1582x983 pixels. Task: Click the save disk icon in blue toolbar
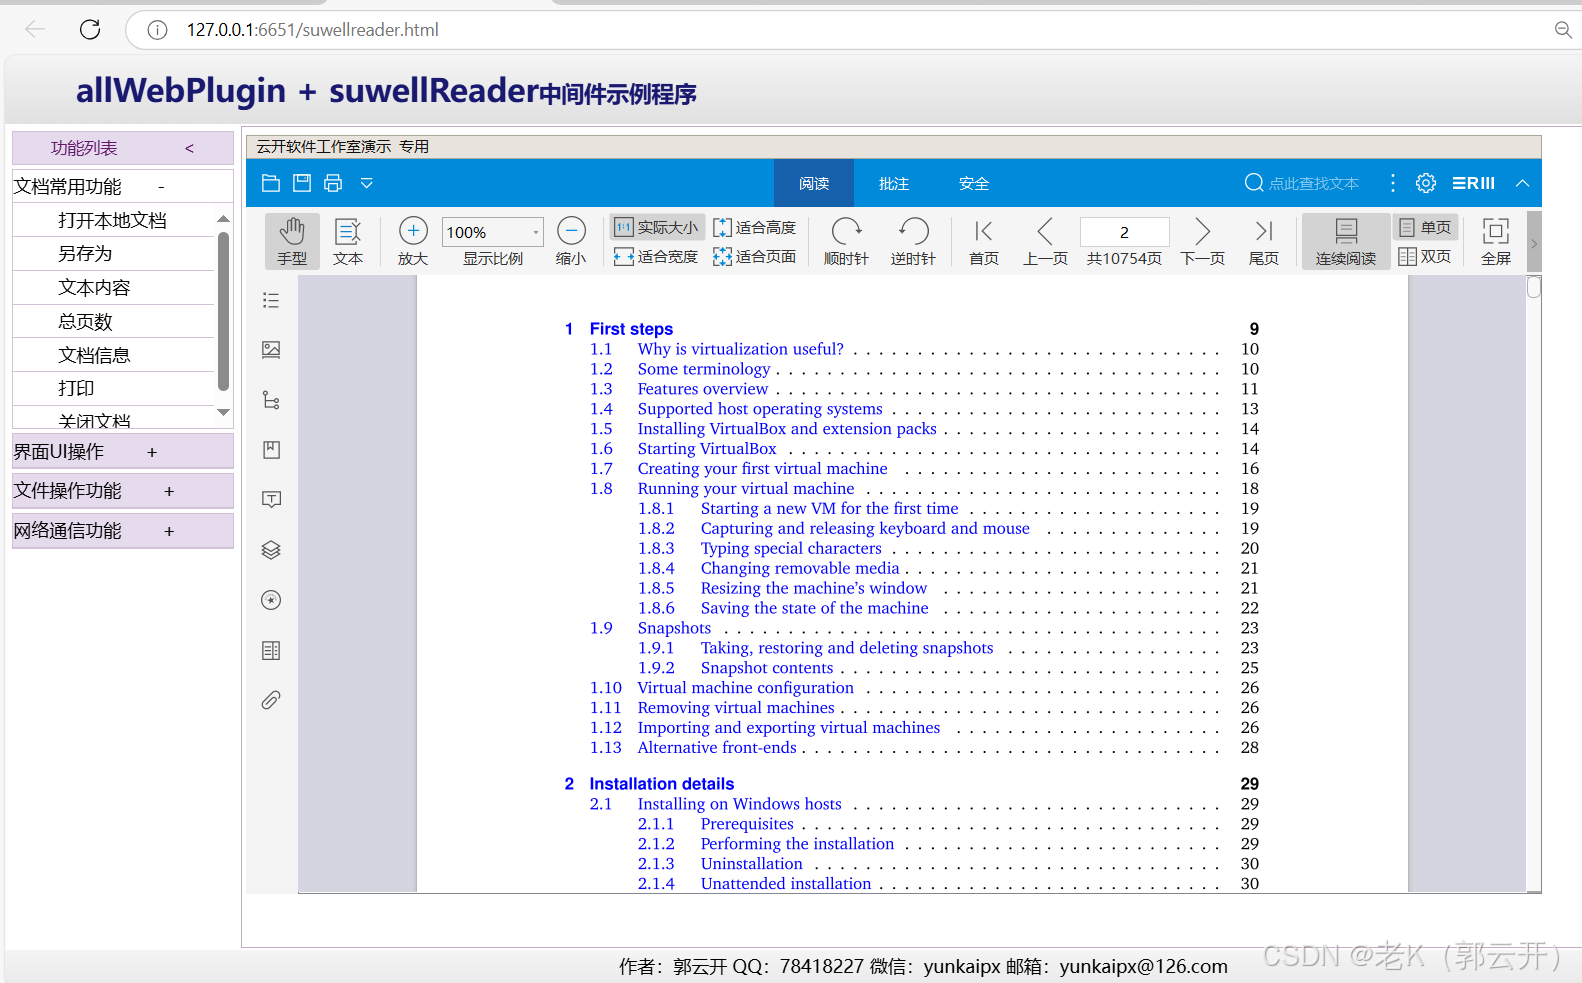[x=302, y=183]
